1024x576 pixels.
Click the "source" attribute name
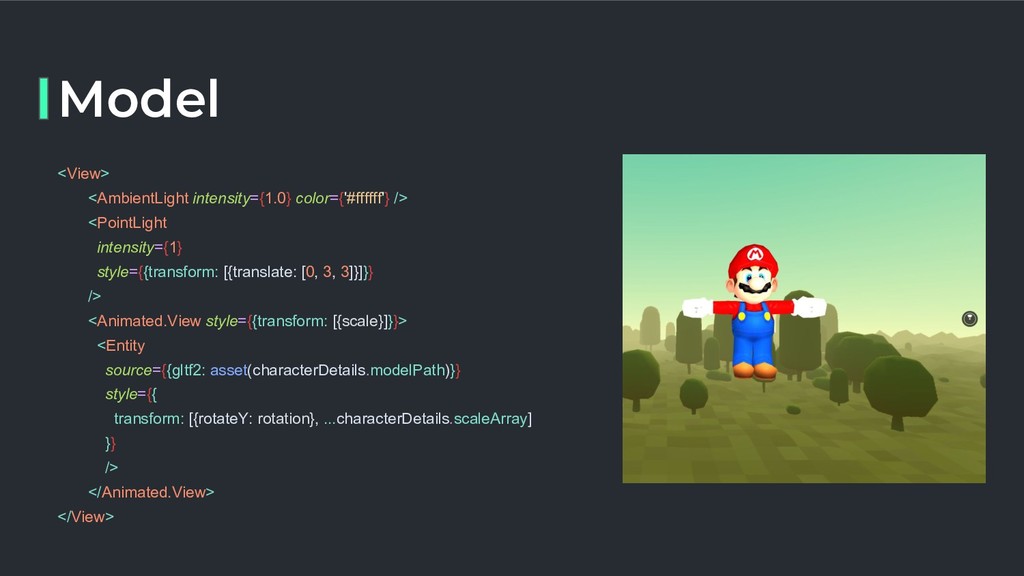(x=129, y=370)
